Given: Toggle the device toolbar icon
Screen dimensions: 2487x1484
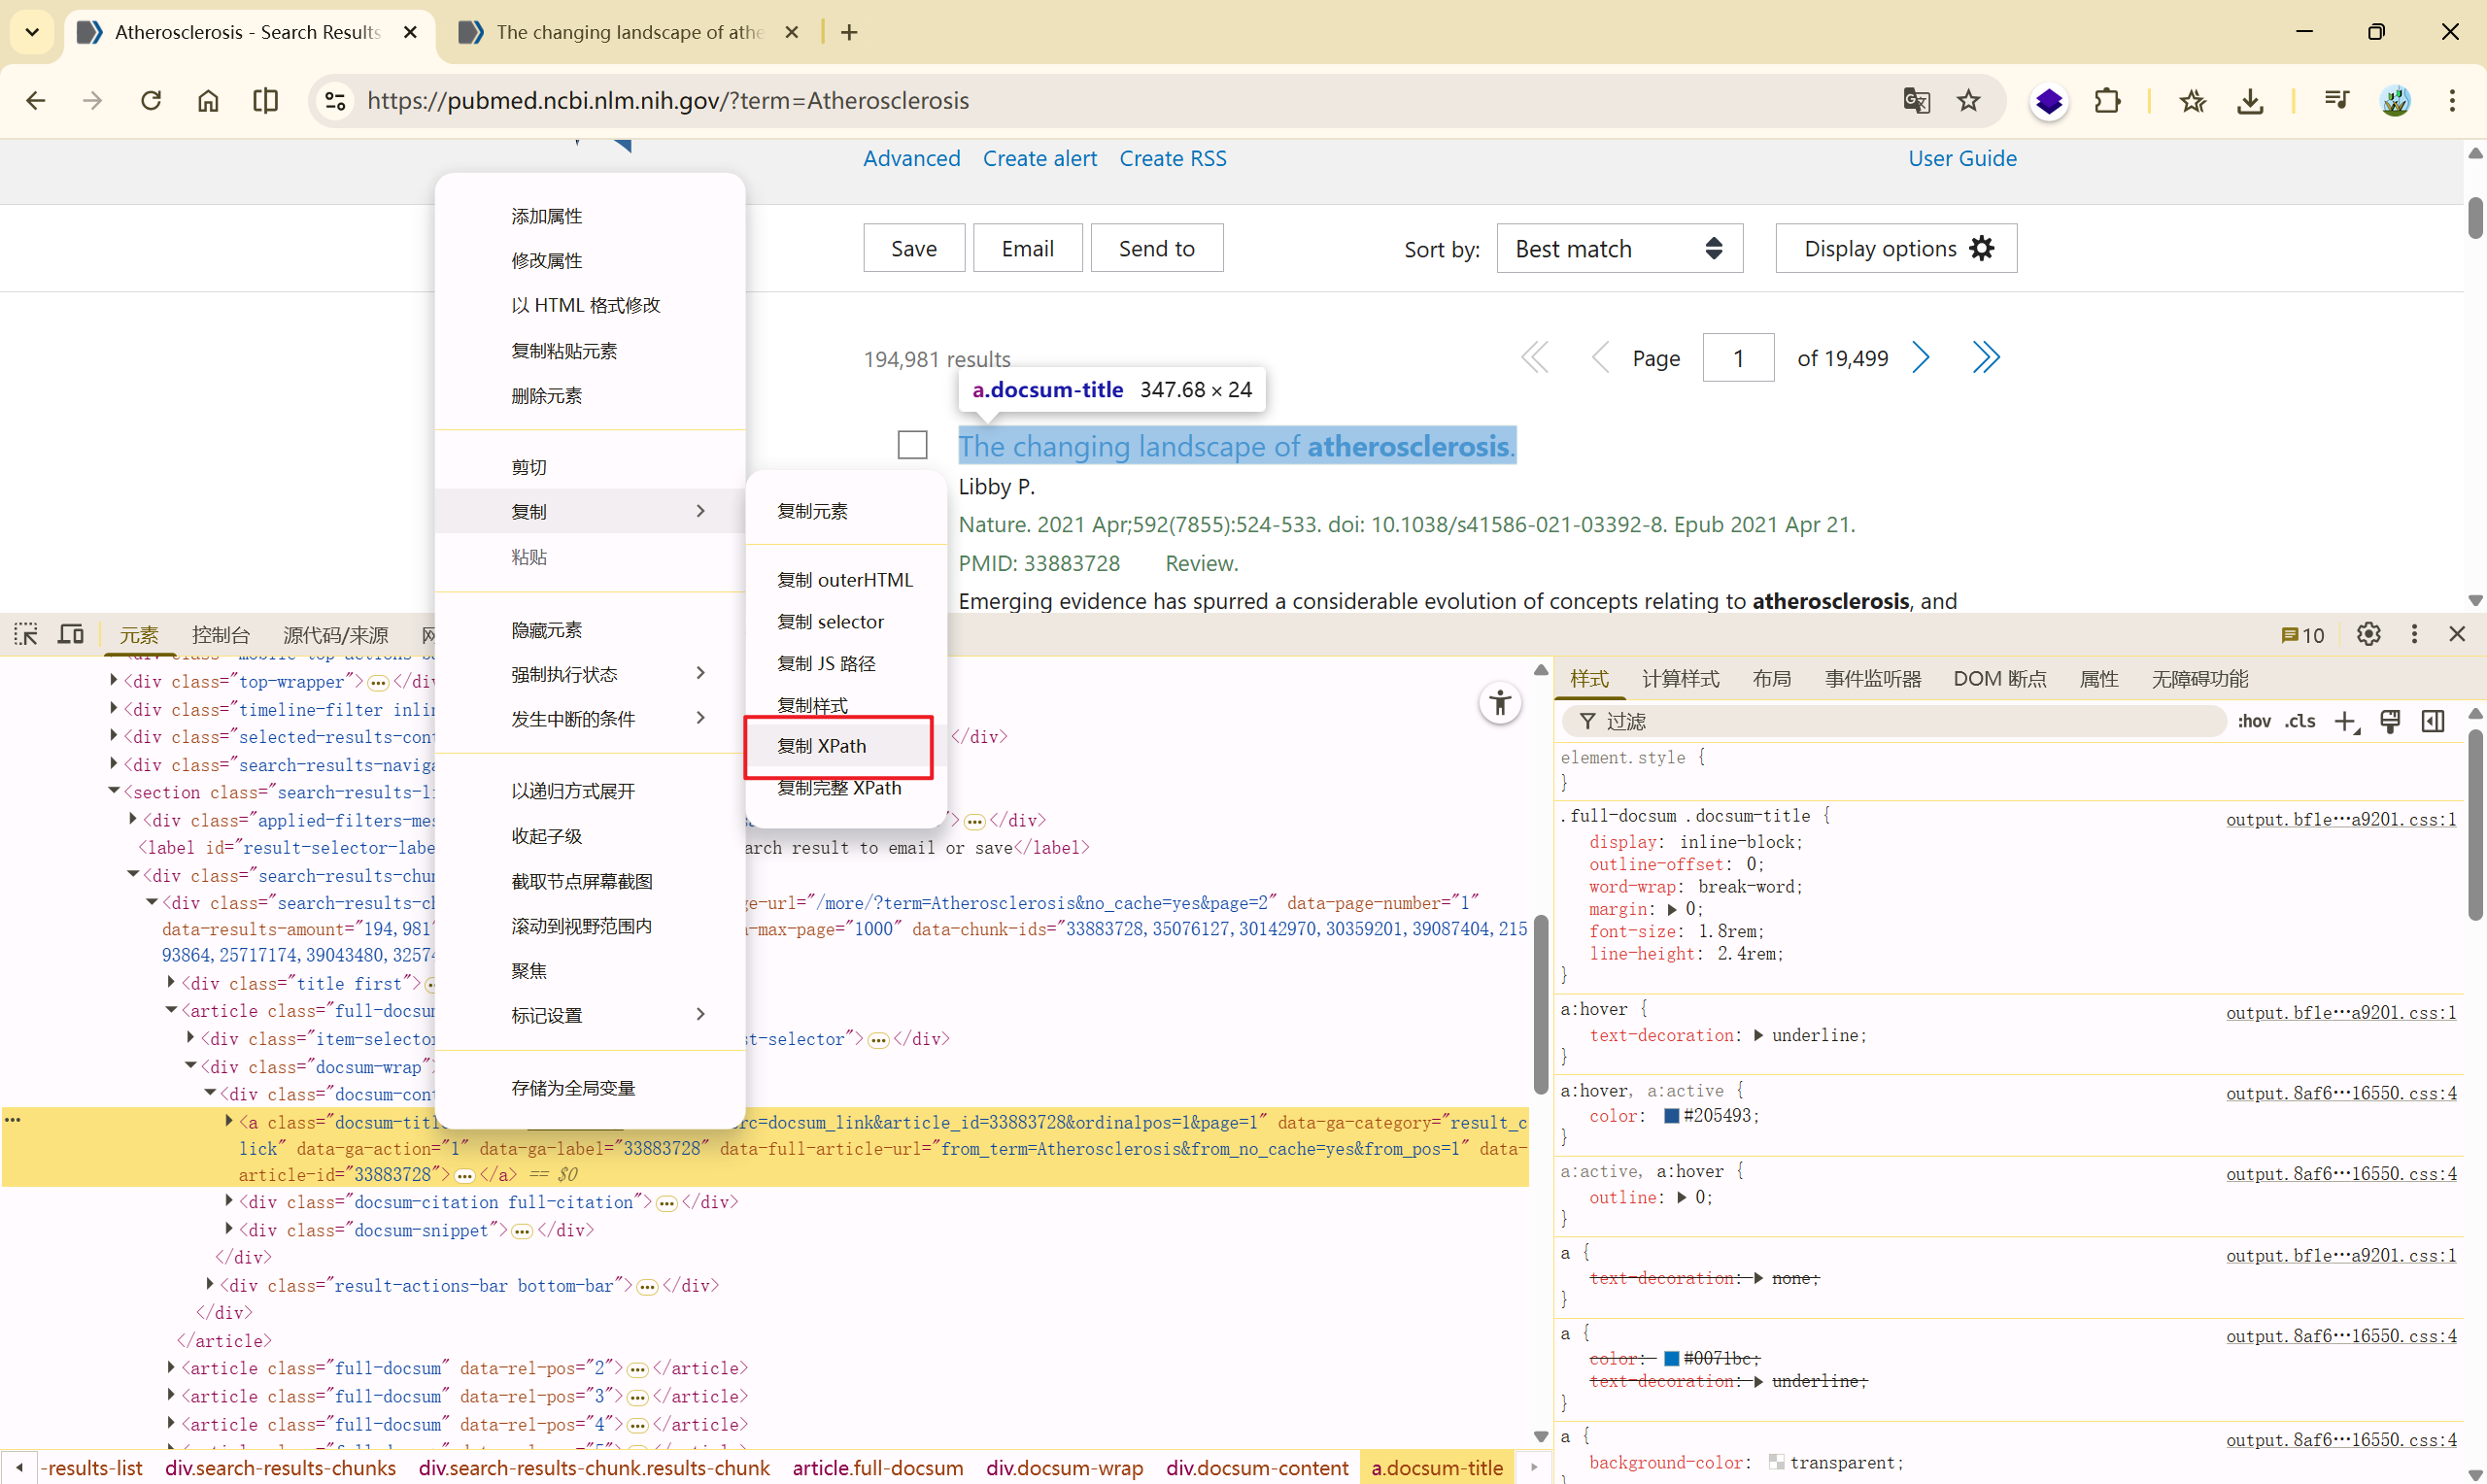Looking at the screenshot, I should point(70,634).
